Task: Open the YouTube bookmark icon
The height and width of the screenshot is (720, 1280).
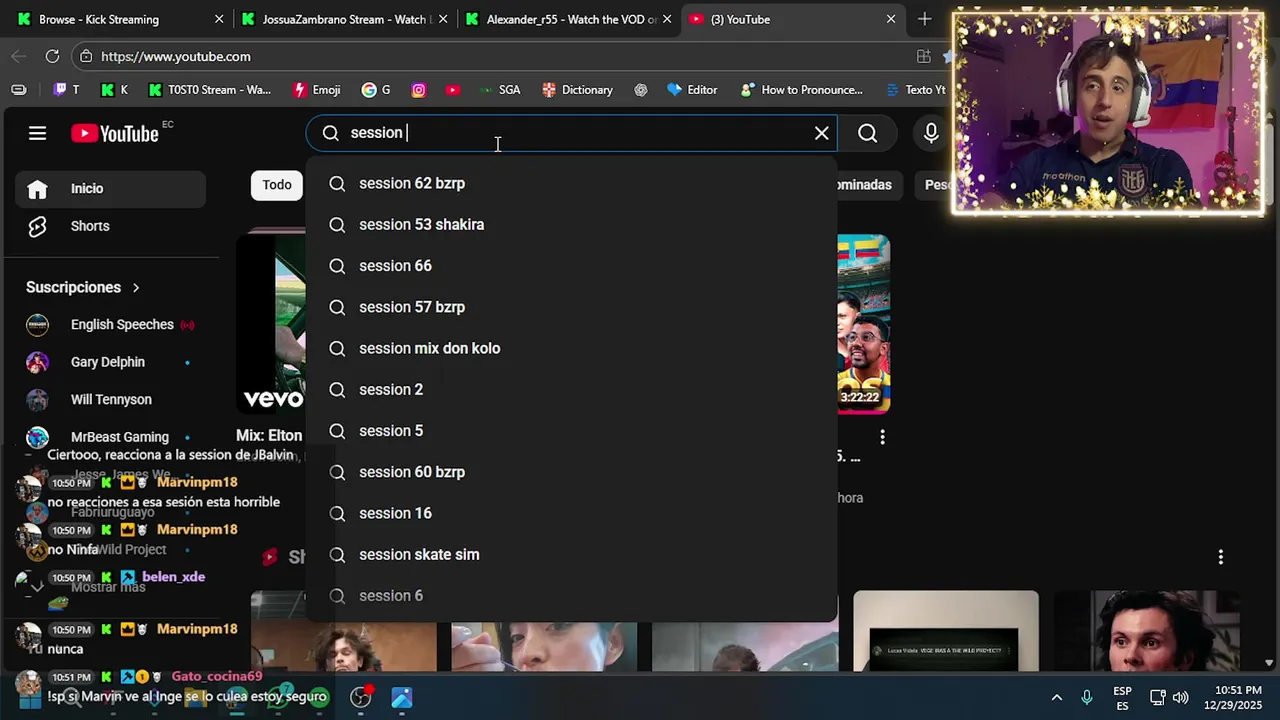Action: tap(453, 90)
